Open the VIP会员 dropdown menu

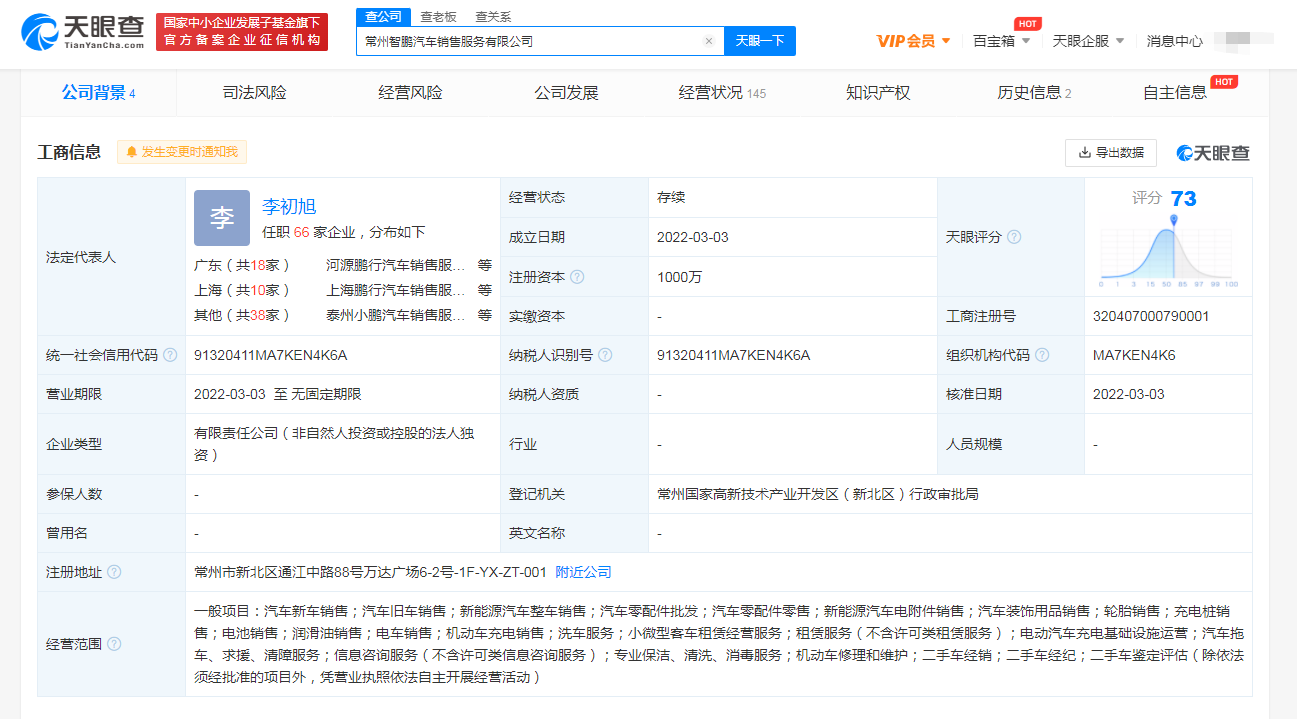tap(914, 41)
